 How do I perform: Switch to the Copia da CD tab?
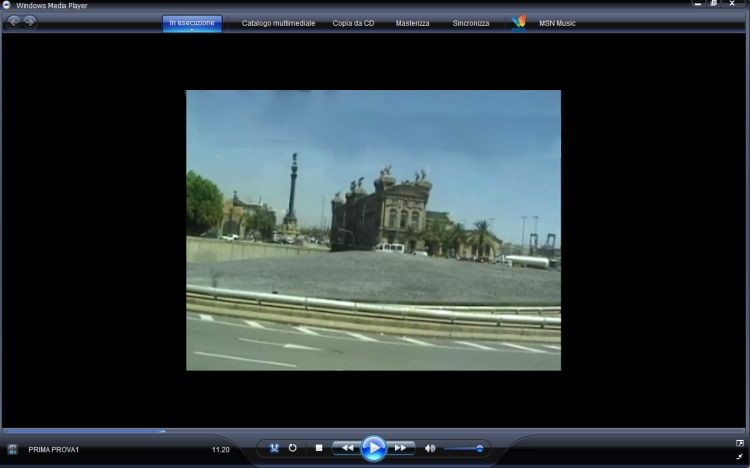[354, 23]
